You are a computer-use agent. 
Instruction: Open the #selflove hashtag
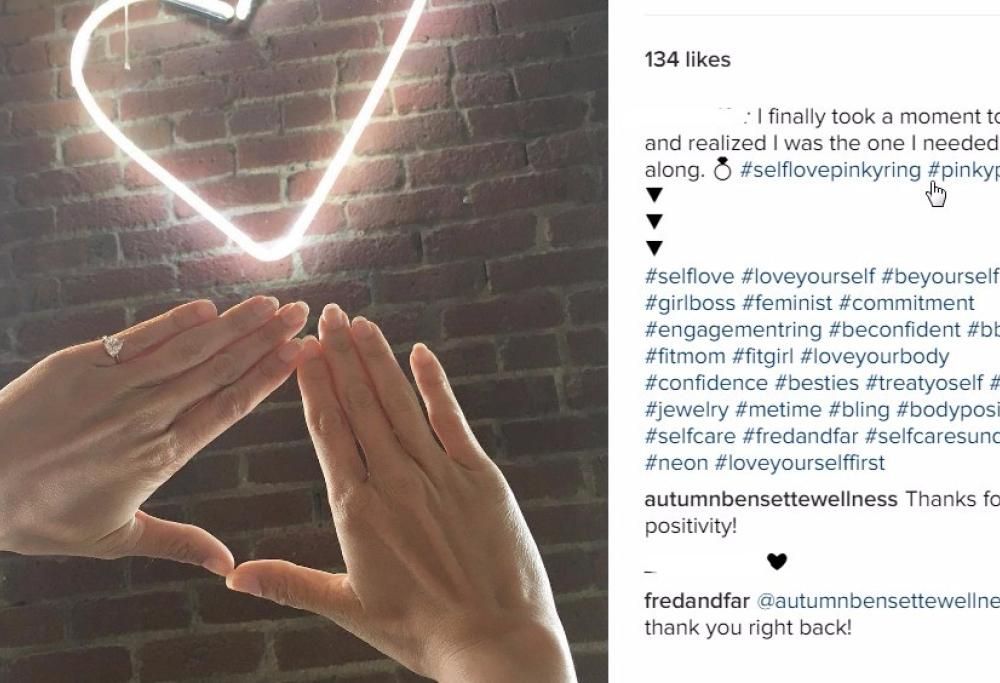pos(689,276)
